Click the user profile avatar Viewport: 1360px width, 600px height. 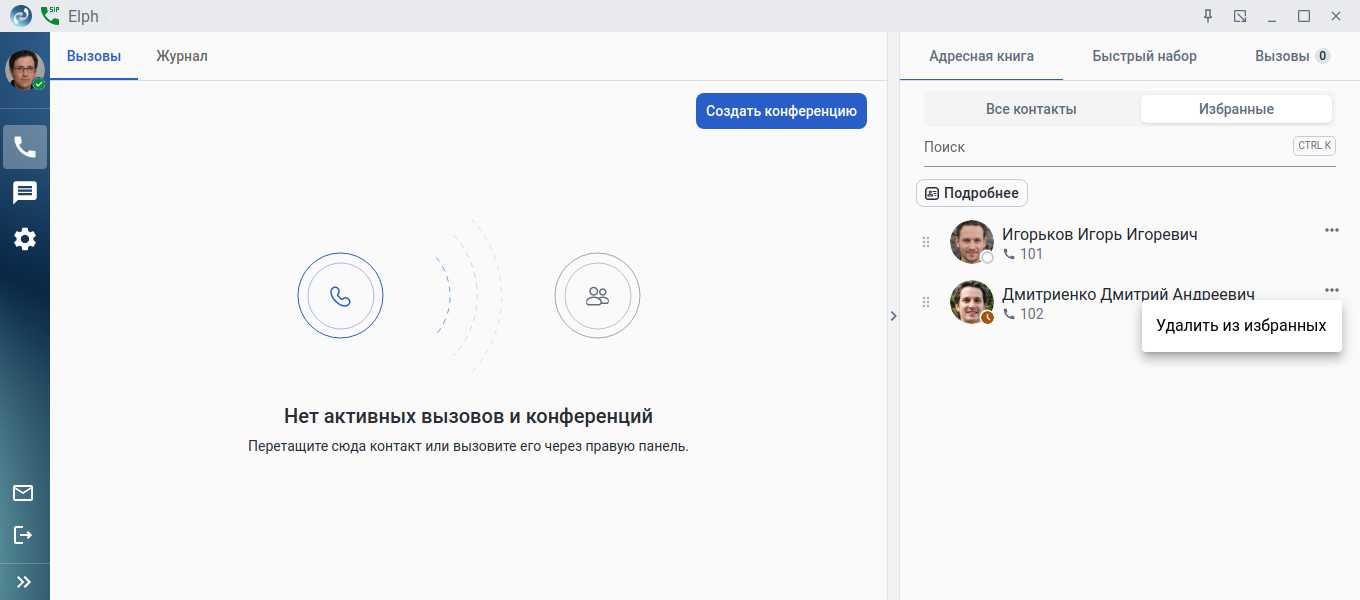25,70
